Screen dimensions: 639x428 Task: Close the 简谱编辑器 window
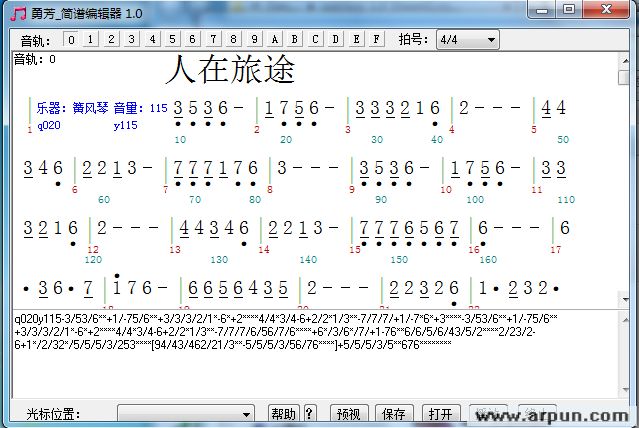coord(606,10)
